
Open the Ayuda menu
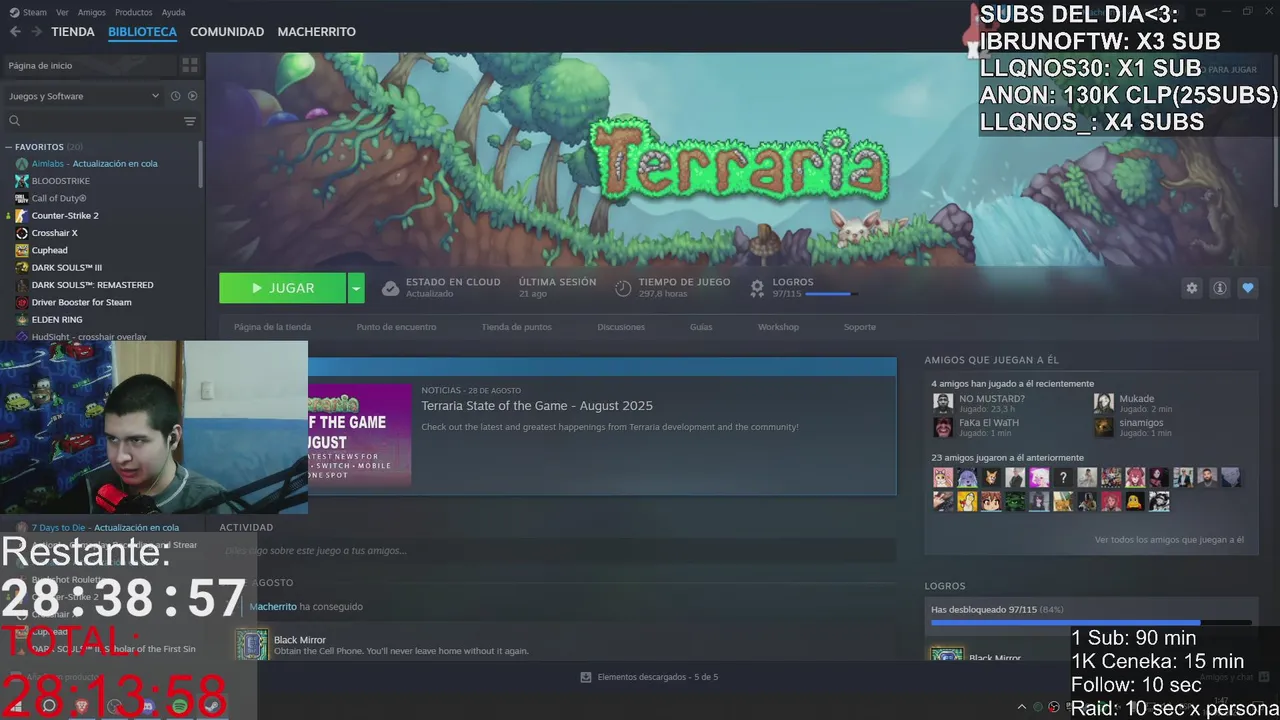pos(173,12)
